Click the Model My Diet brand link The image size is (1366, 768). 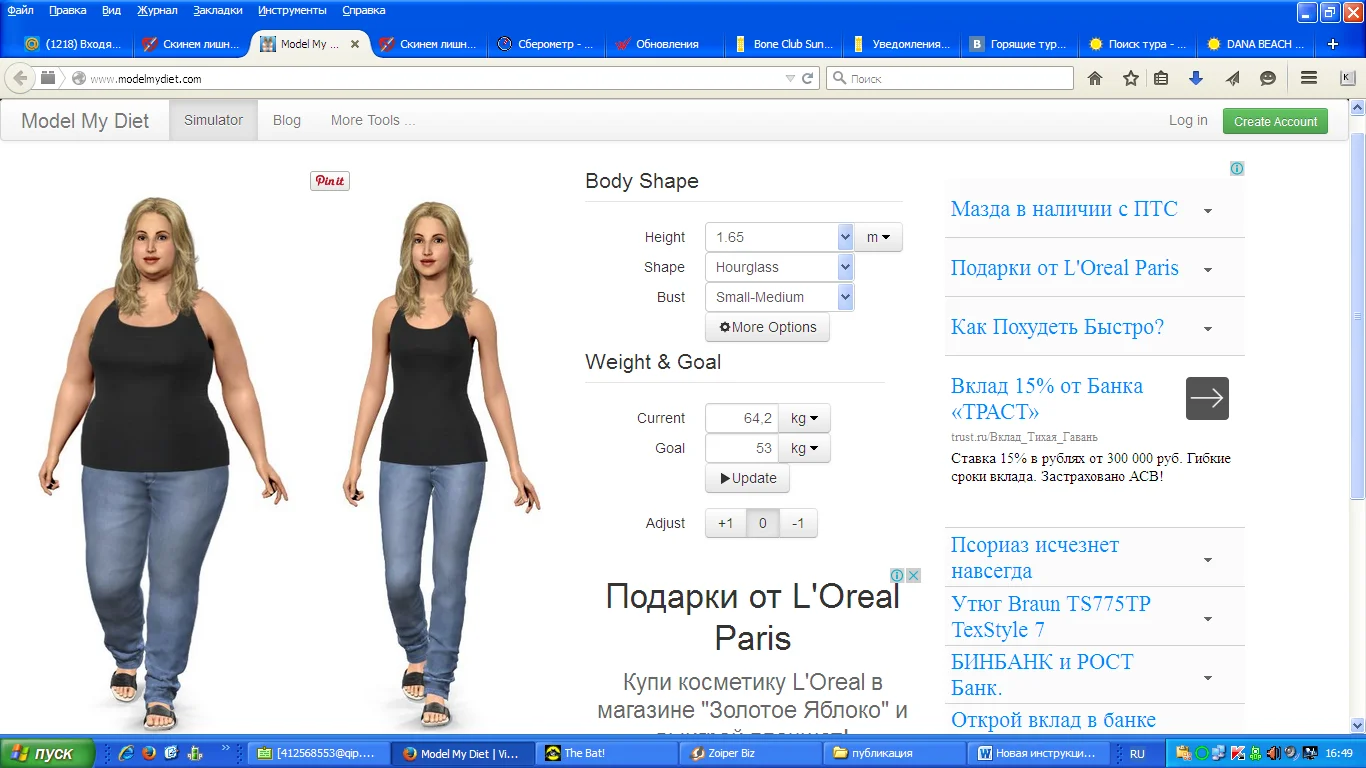[85, 121]
